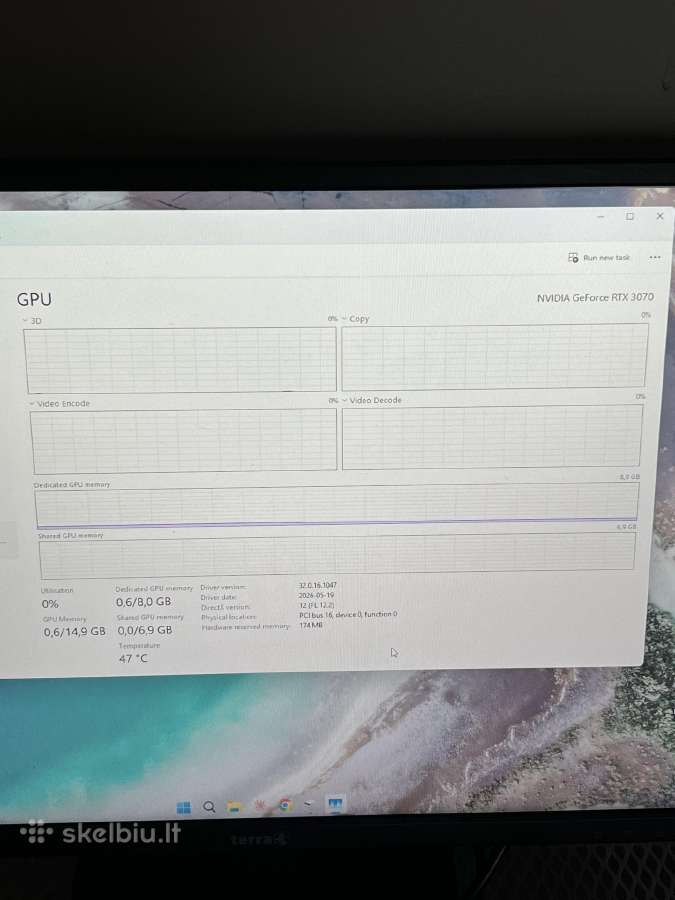Click the Task Manager taskbar icon

click(x=335, y=804)
